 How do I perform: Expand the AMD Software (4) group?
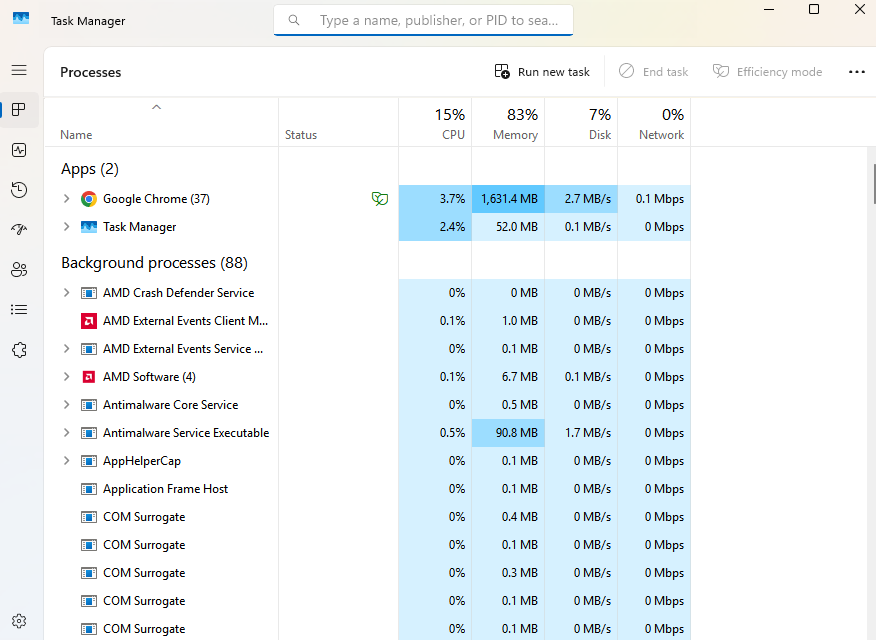tap(66, 377)
